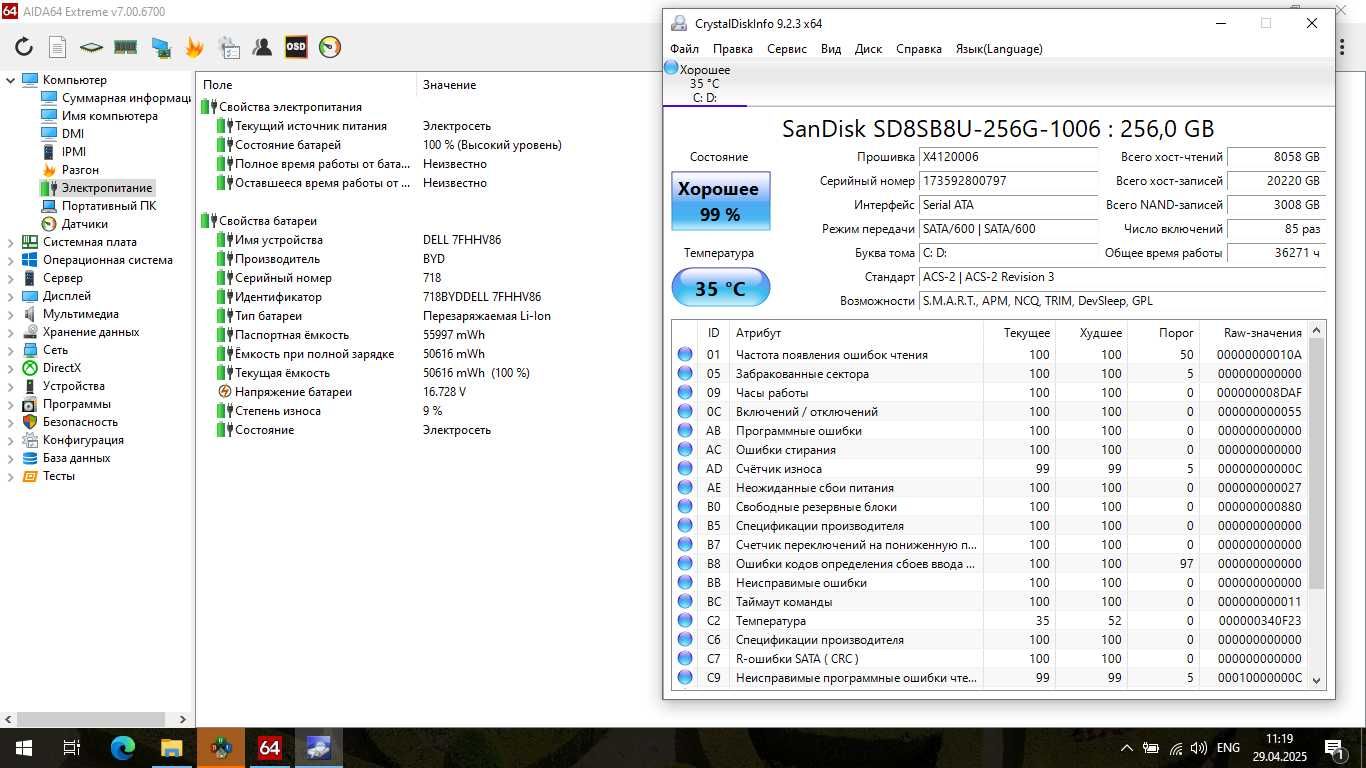Collapse the Компьютер tree node arrow
Viewport: 1366px width, 768px height.
(10, 80)
